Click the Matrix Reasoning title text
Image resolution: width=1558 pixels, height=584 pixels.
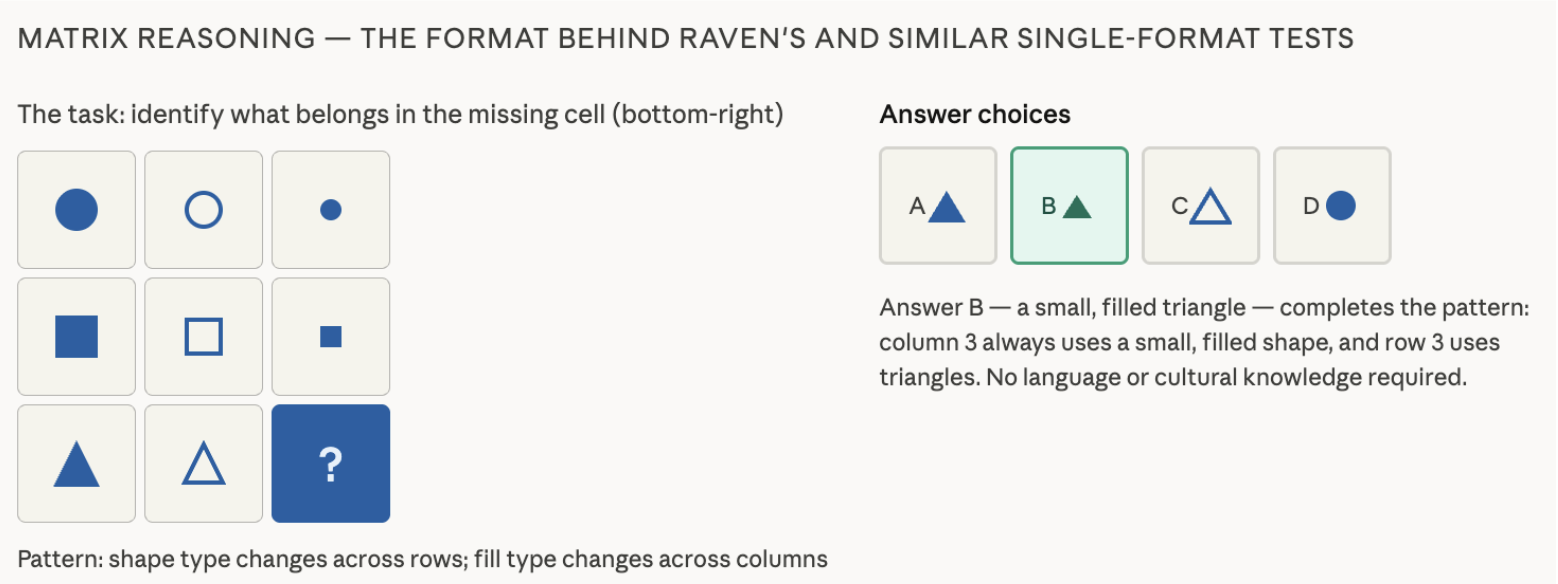tap(686, 39)
